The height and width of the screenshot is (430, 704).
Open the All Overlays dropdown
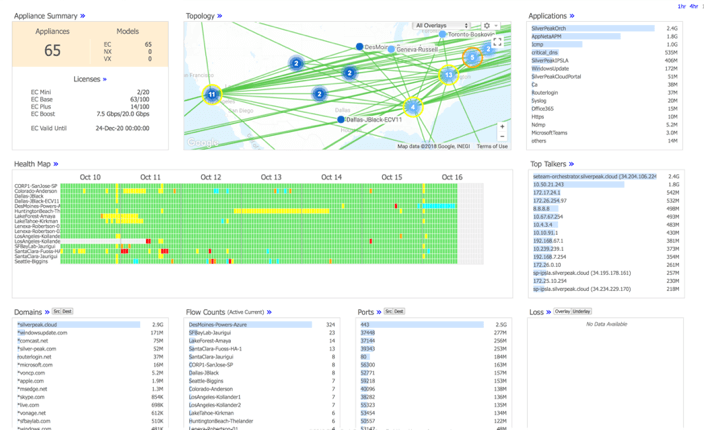tap(441, 26)
